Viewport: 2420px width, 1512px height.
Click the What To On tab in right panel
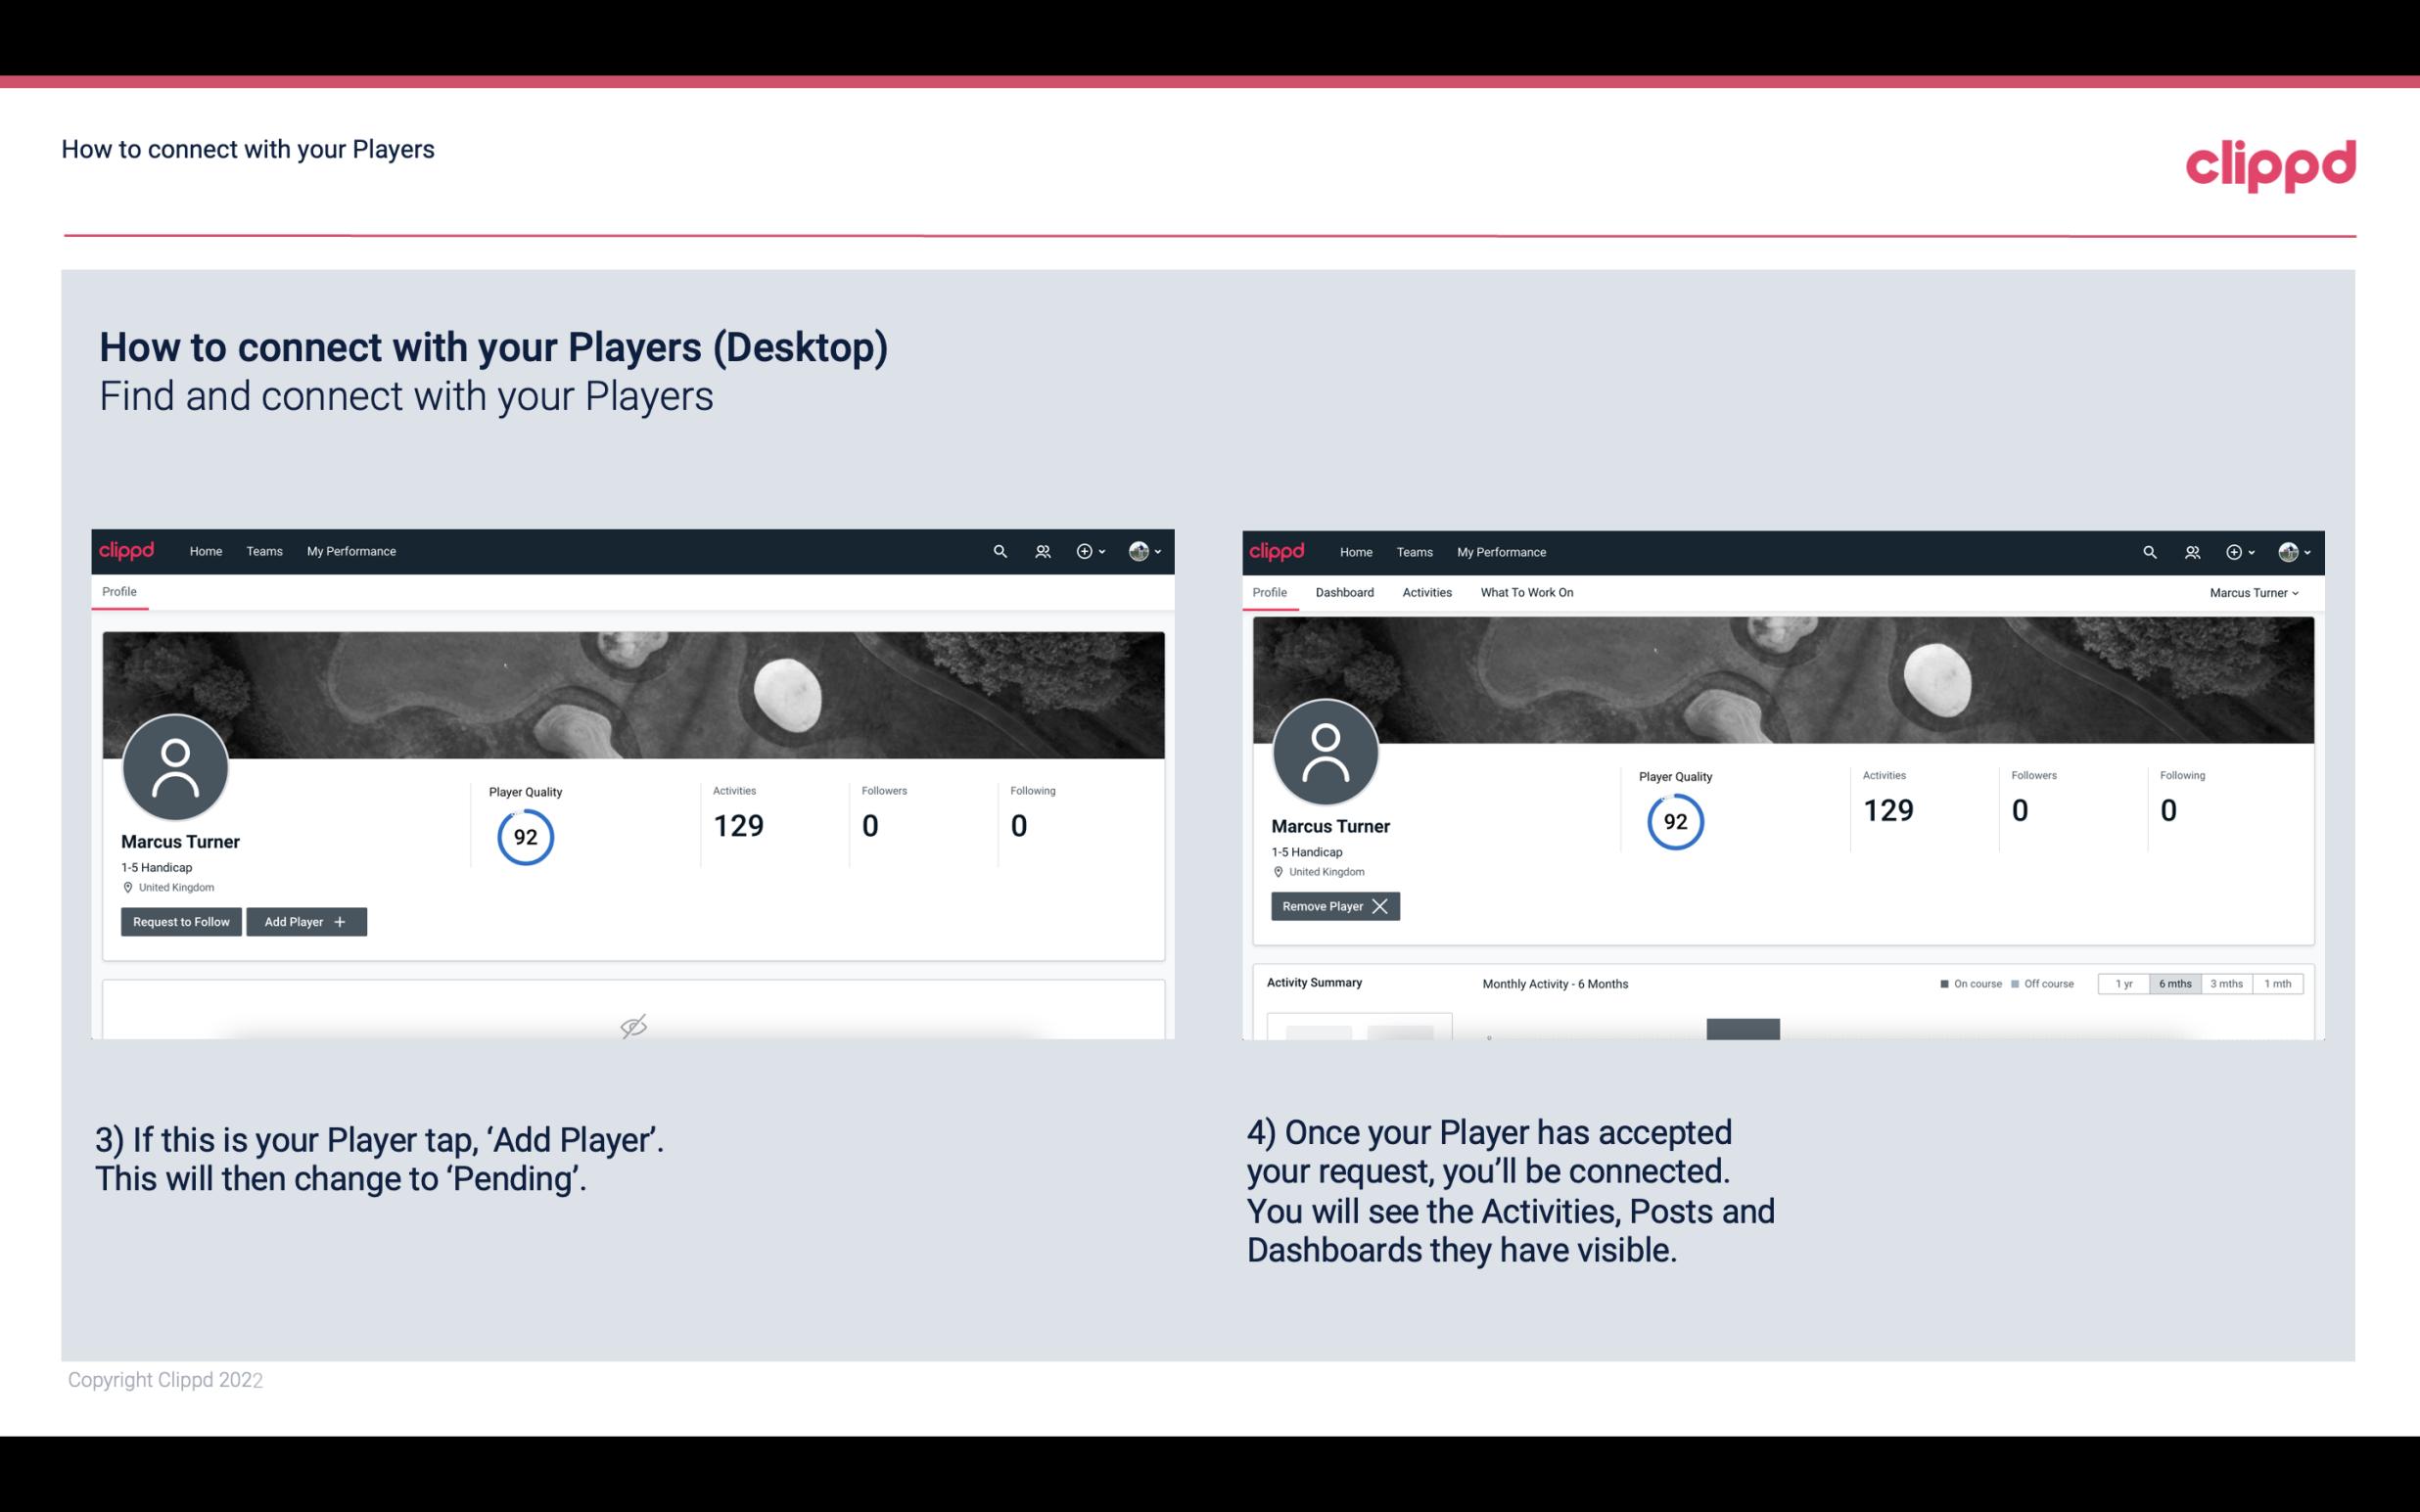tap(1526, 592)
